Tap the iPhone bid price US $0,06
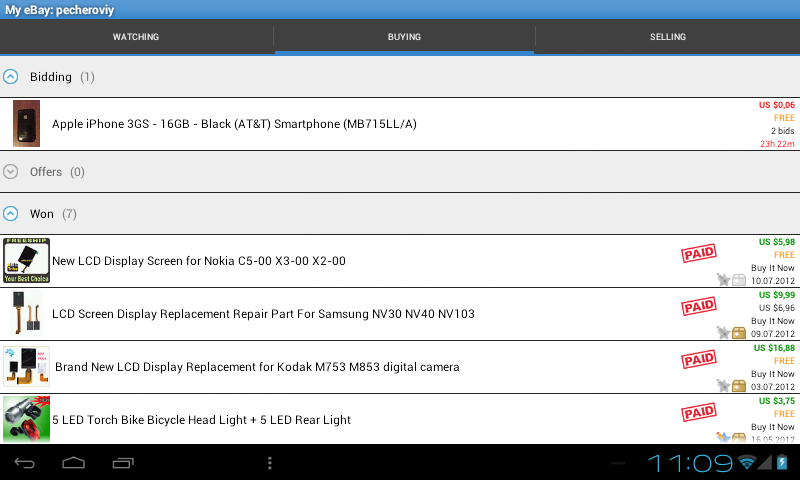 [x=777, y=105]
